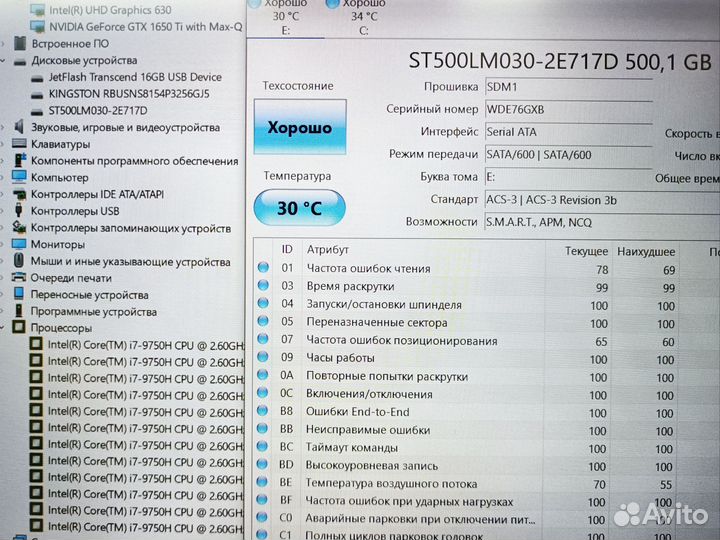Click the chip icon beside Процессоры
Screen dimensions: 720x540
point(19,327)
